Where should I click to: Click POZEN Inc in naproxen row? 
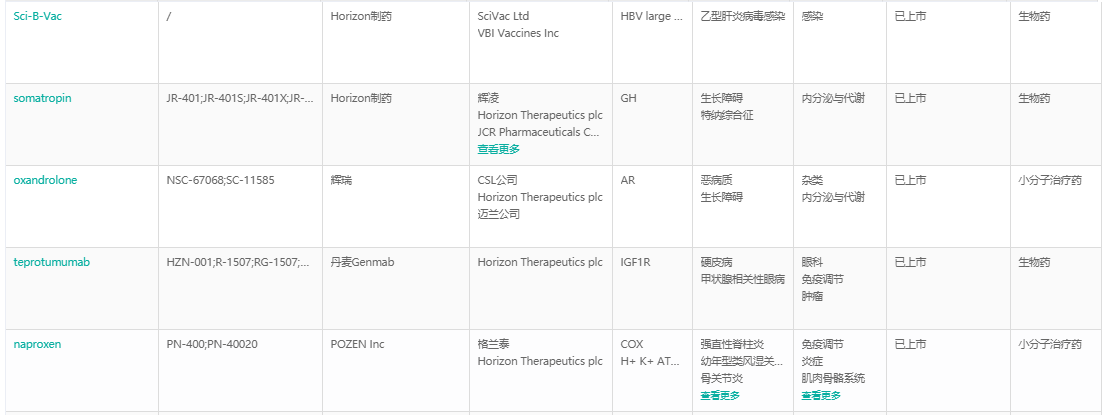tap(357, 344)
